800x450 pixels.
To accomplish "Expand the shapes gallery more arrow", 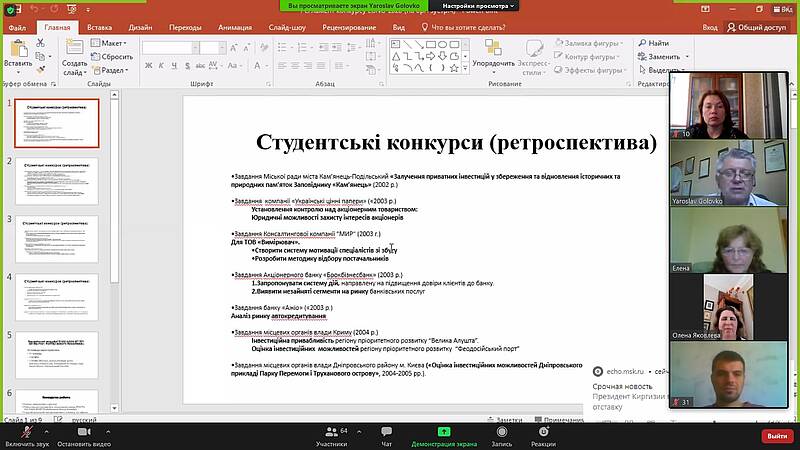I will (465, 68).
